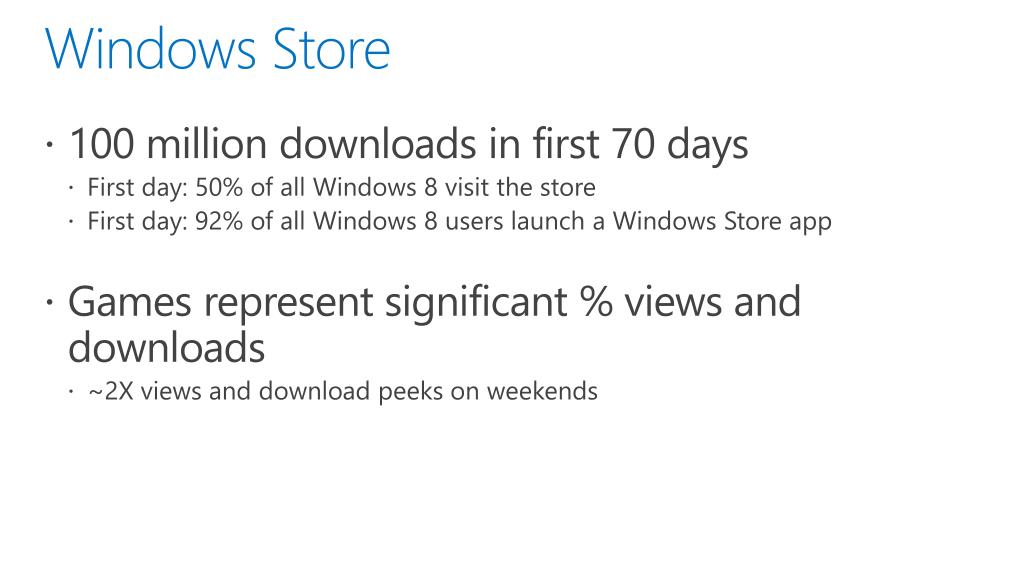Click the words 'views and' after the % sign
The height and width of the screenshot is (576, 1024).
coord(712,301)
